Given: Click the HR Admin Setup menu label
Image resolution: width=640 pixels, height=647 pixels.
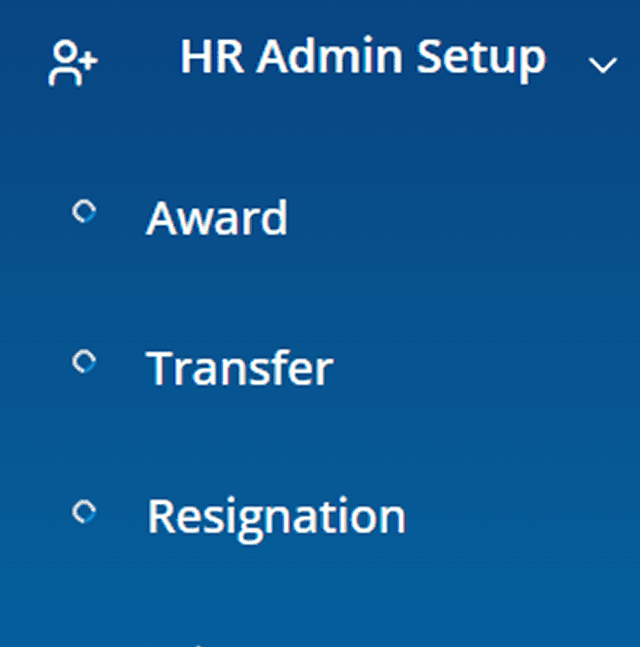Looking at the screenshot, I should point(363,58).
